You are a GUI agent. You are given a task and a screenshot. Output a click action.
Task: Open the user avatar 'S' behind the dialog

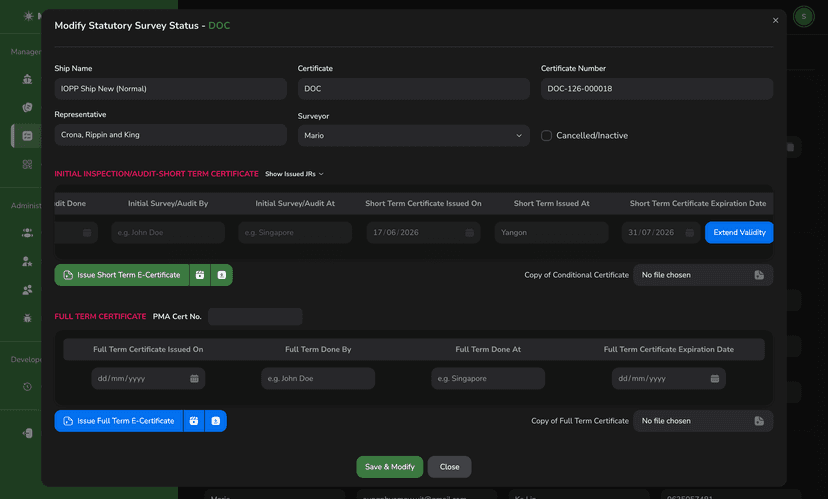click(804, 16)
